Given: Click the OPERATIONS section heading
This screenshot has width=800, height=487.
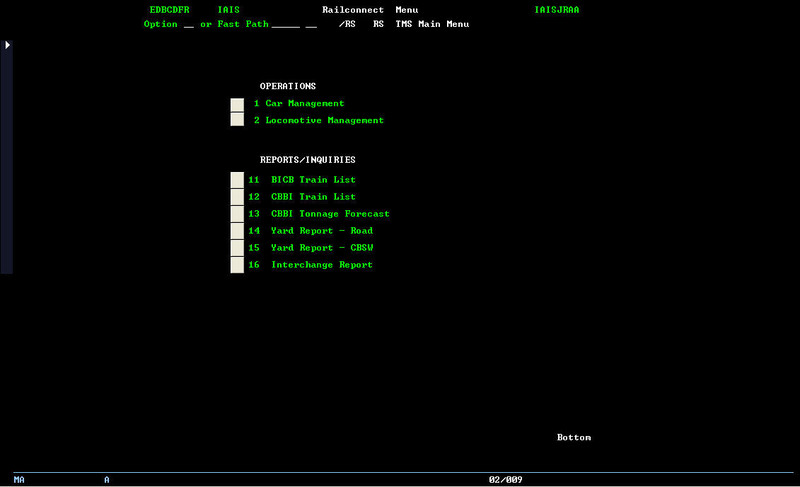Looking at the screenshot, I should [x=288, y=86].
